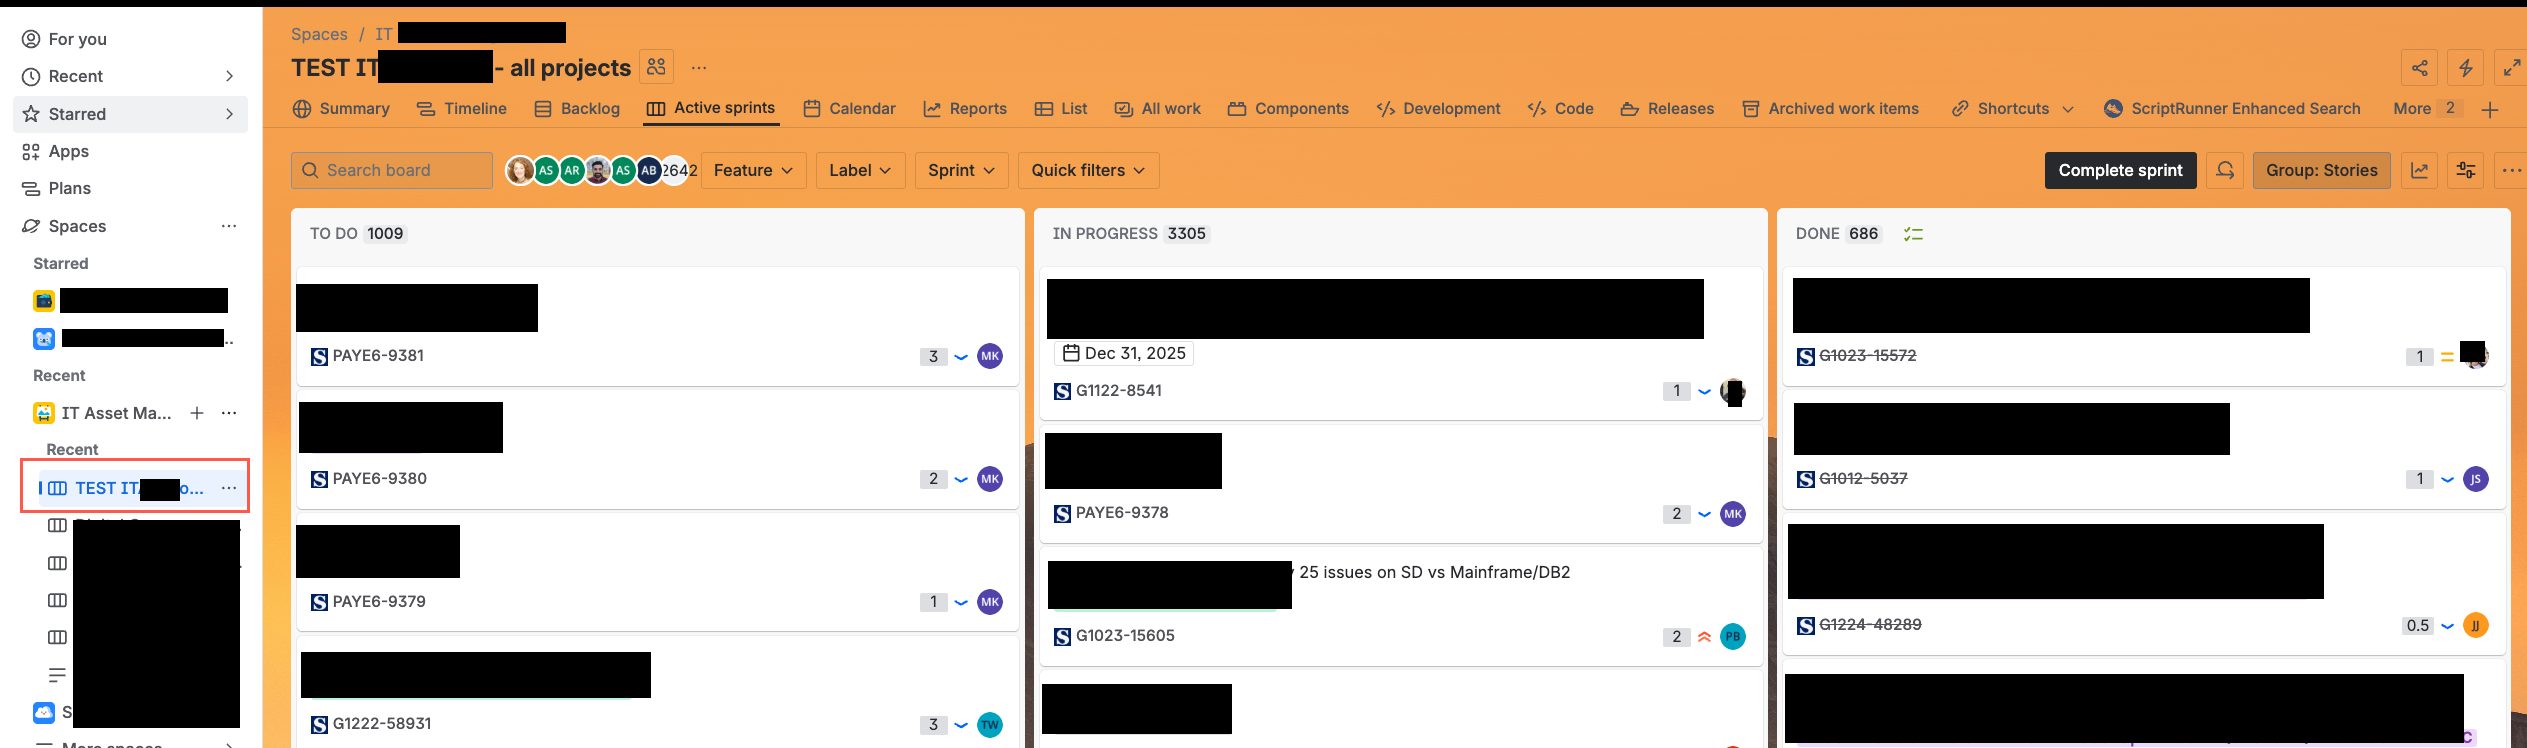Click MK avatar on PAYE6-9381 card
Screen dimensions: 2527x748
(x=990, y=356)
